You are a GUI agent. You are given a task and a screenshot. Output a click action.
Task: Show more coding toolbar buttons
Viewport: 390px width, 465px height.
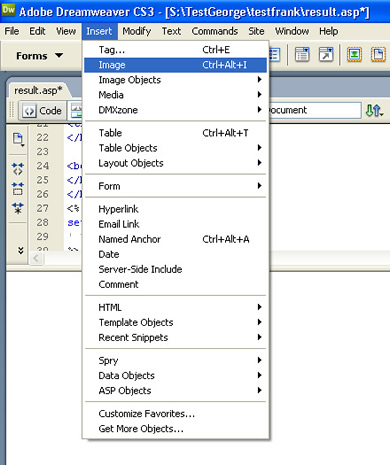21,250
